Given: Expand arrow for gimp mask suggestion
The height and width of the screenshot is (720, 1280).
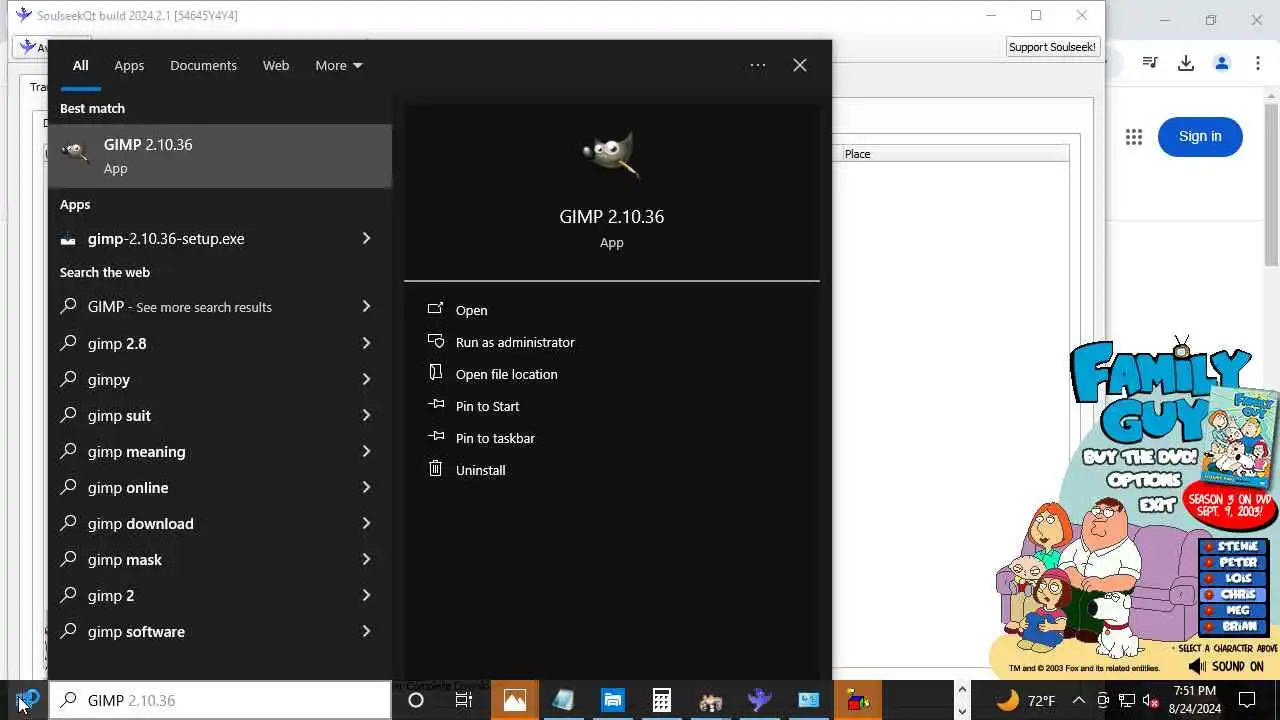Looking at the screenshot, I should tap(366, 559).
